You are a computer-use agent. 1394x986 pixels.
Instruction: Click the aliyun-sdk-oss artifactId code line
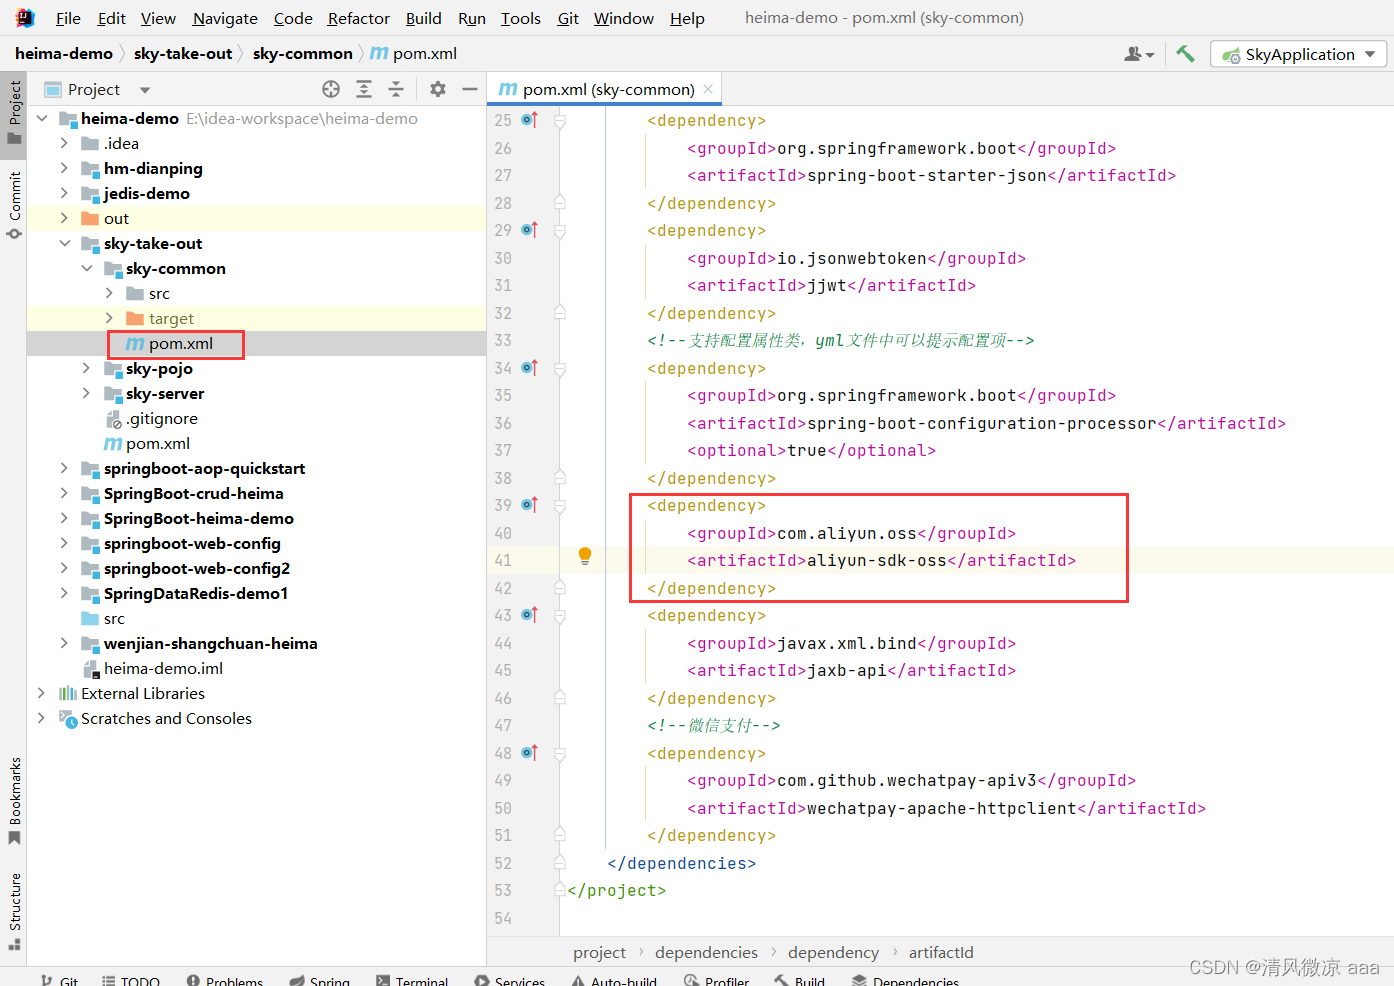point(881,561)
